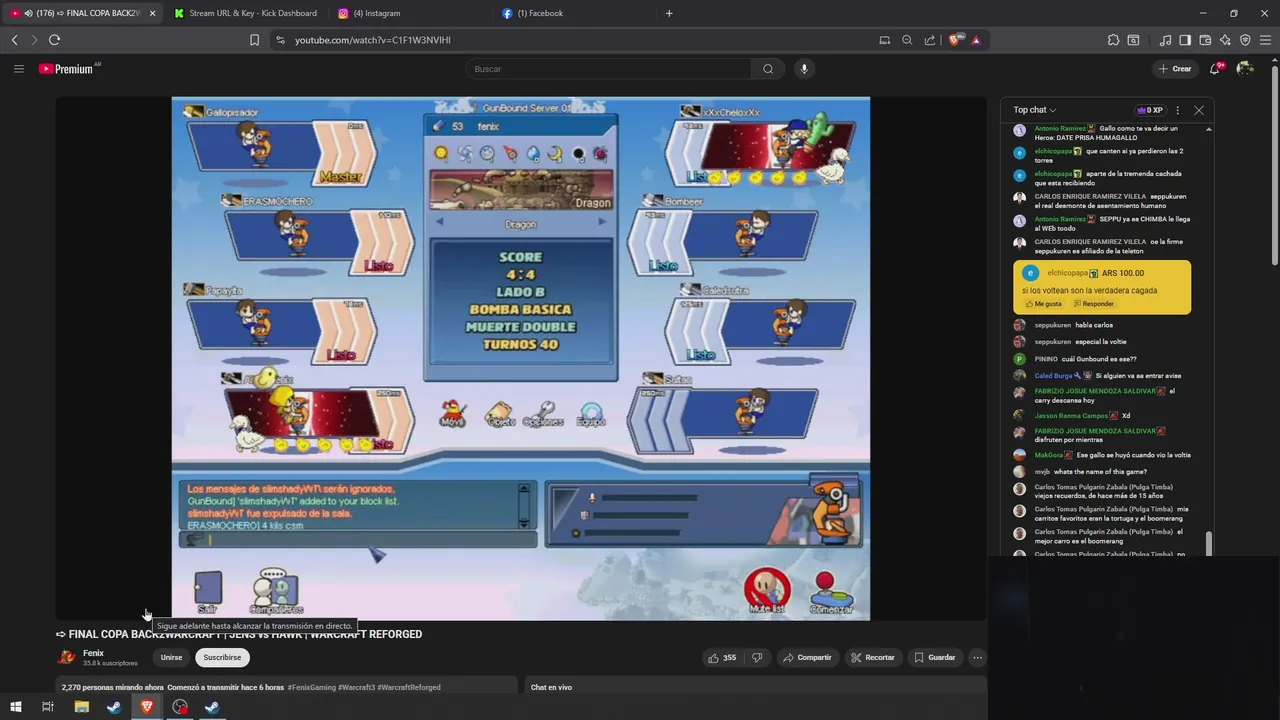This screenshot has width=1280, height=720.
Task: Install app icon in address bar
Action: [884, 40]
